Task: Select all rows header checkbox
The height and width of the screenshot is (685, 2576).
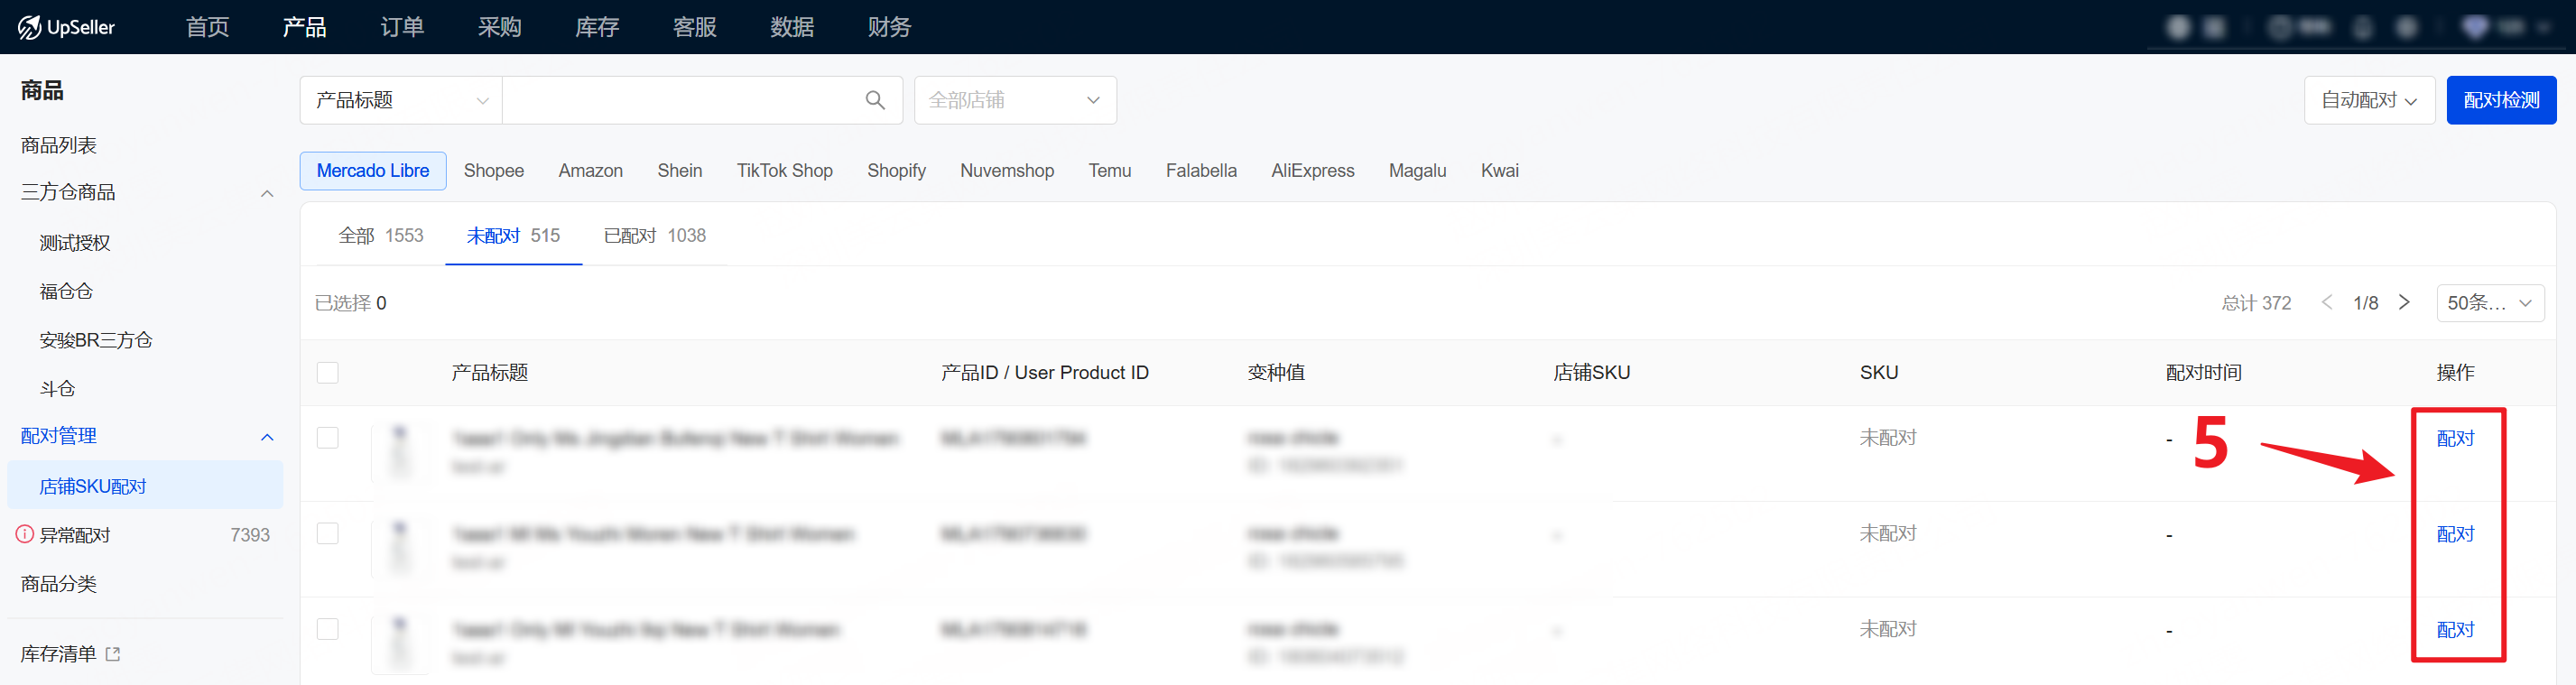Action: tap(328, 373)
